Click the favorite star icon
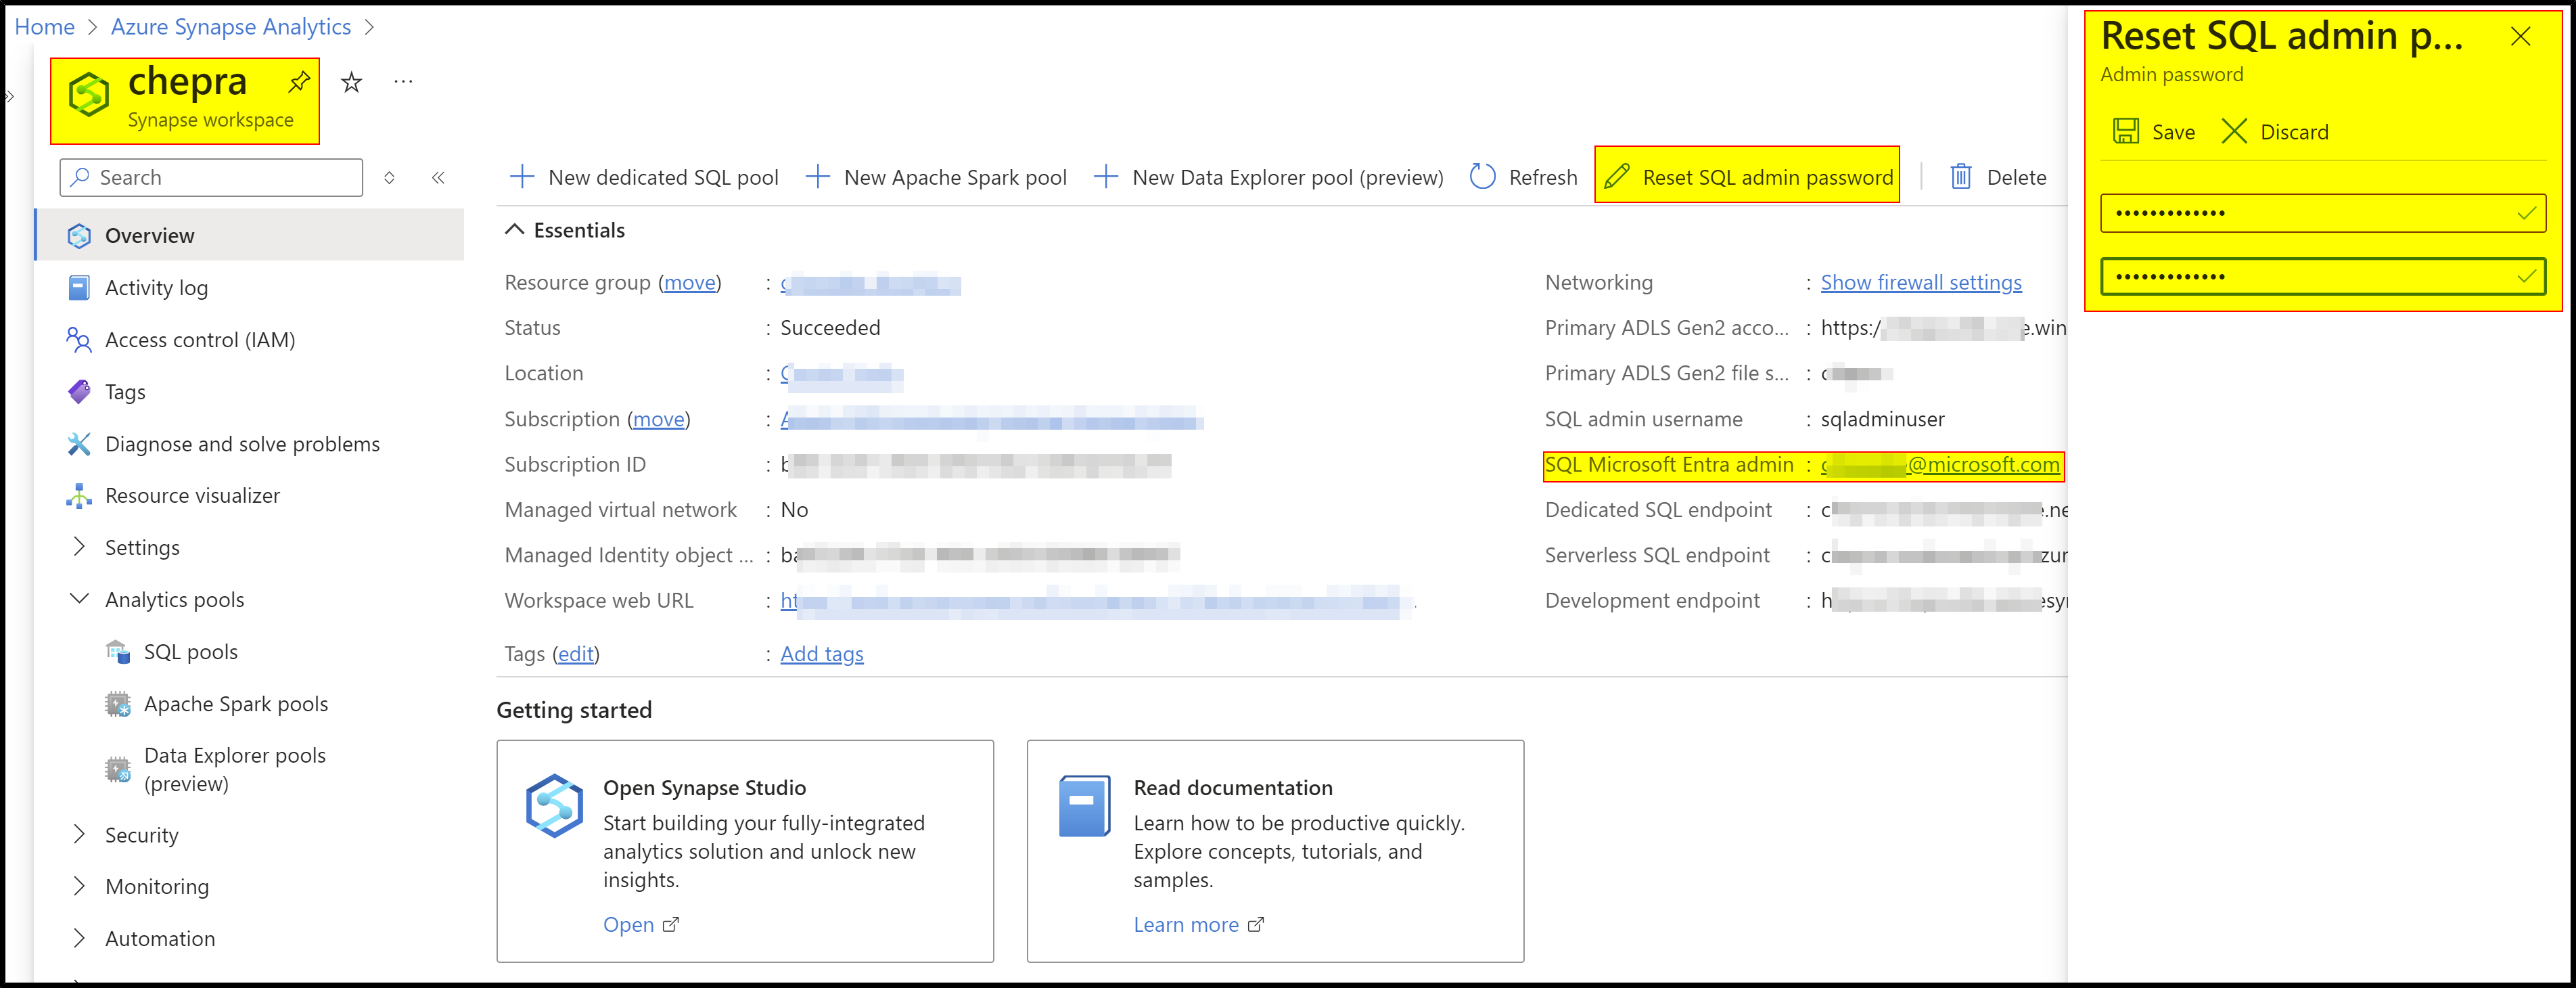The height and width of the screenshot is (988, 2576). click(x=351, y=83)
